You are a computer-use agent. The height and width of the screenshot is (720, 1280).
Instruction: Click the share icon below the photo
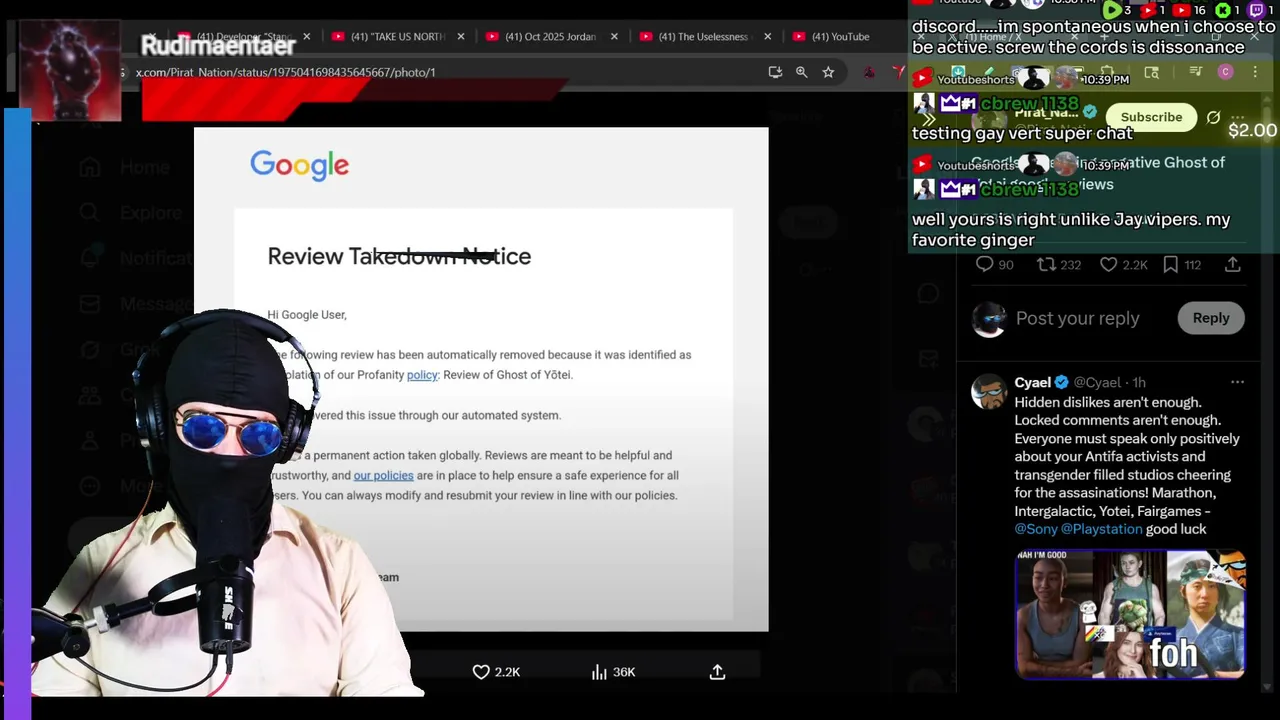[x=717, y=672]
